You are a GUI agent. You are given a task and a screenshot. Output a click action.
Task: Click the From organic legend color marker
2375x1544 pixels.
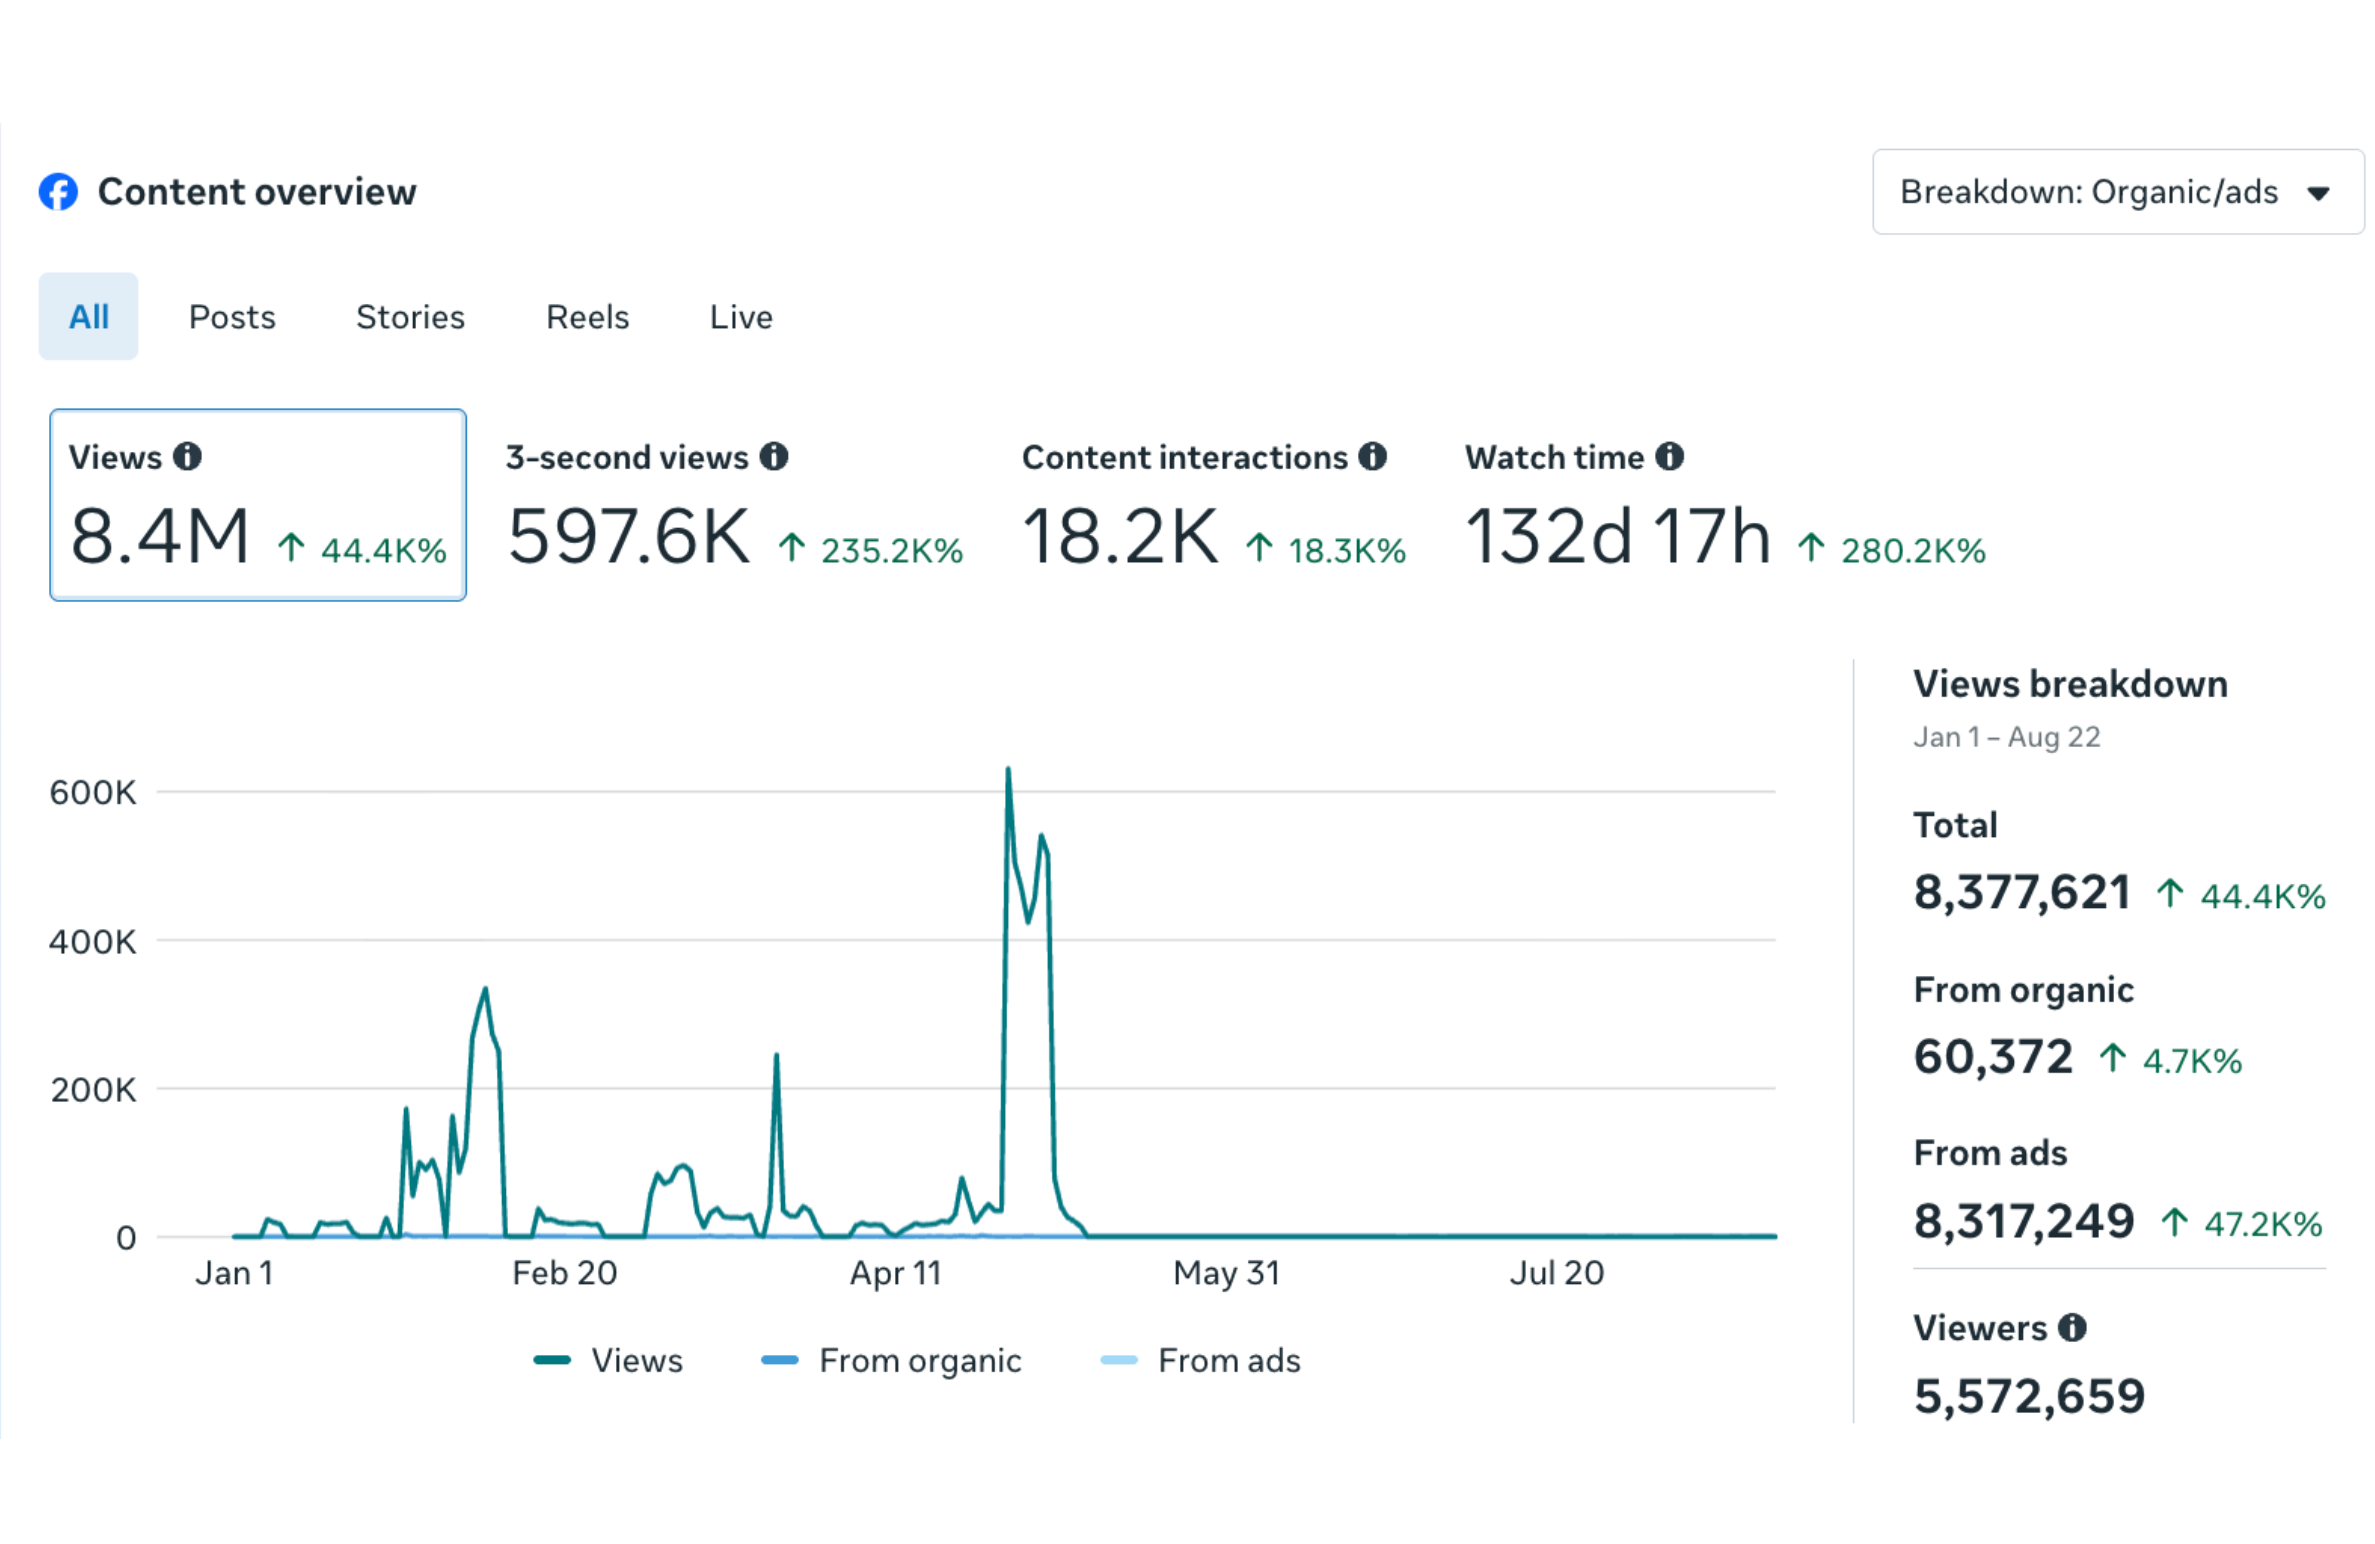[780, 1360]
